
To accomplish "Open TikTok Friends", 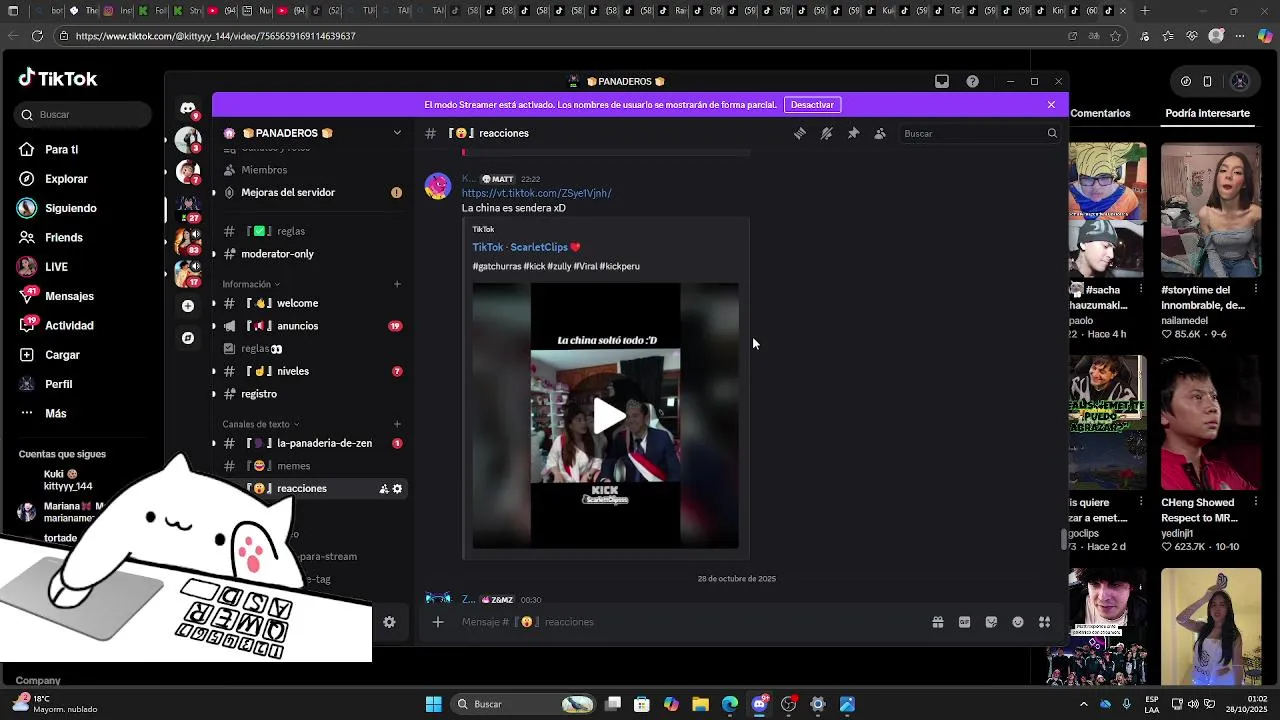I will coord(64,238).
